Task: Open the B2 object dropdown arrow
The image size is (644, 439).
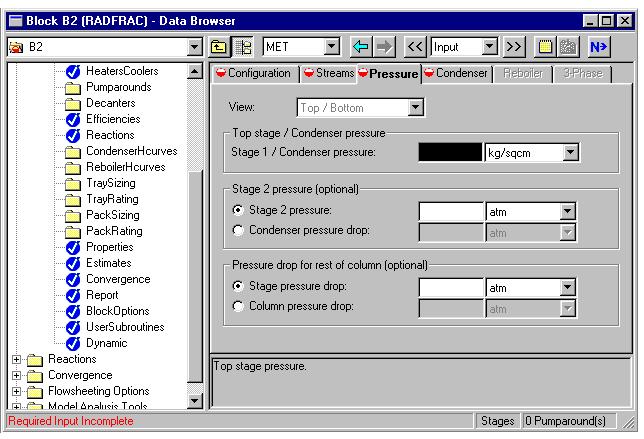Action: [194, 47]
